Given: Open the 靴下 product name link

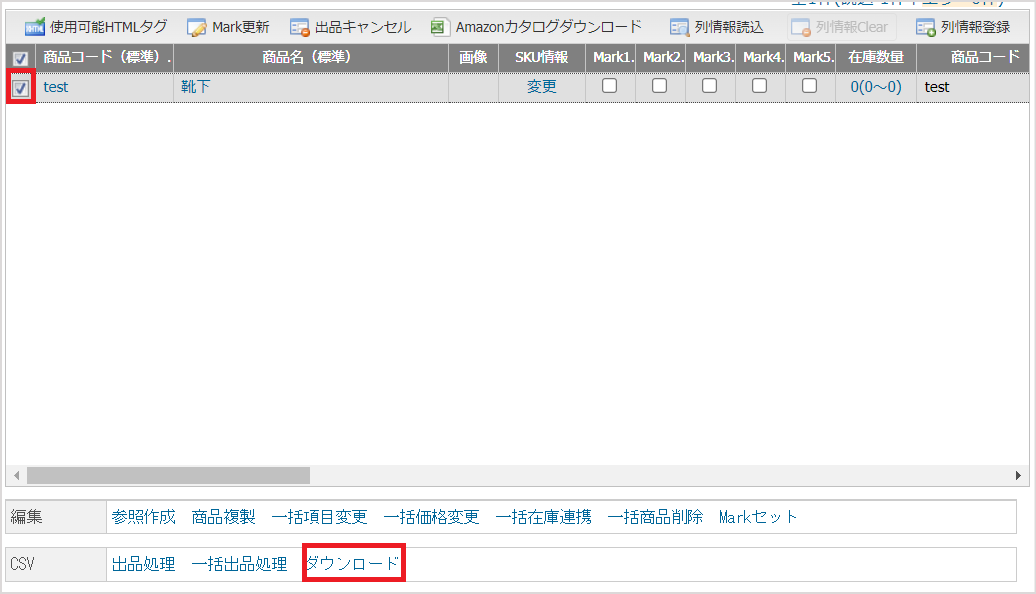Looking at the screenshot, I should point(196,87).
